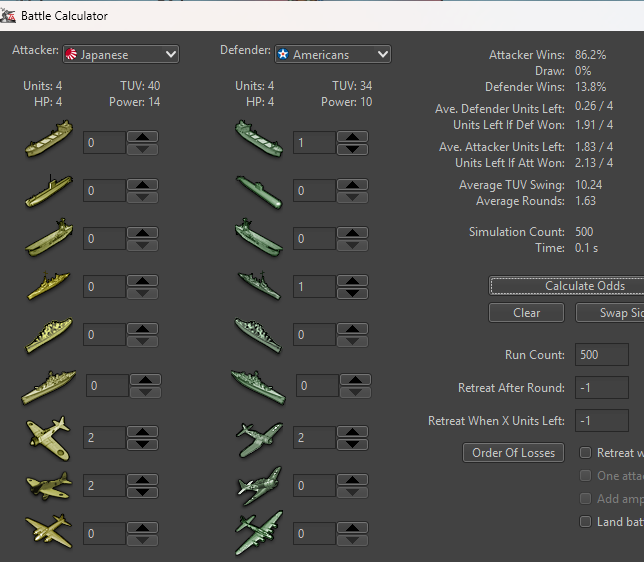
Task: Click the American destroyer unit icon
Action: pyautogui.click(x=260, y=286)
